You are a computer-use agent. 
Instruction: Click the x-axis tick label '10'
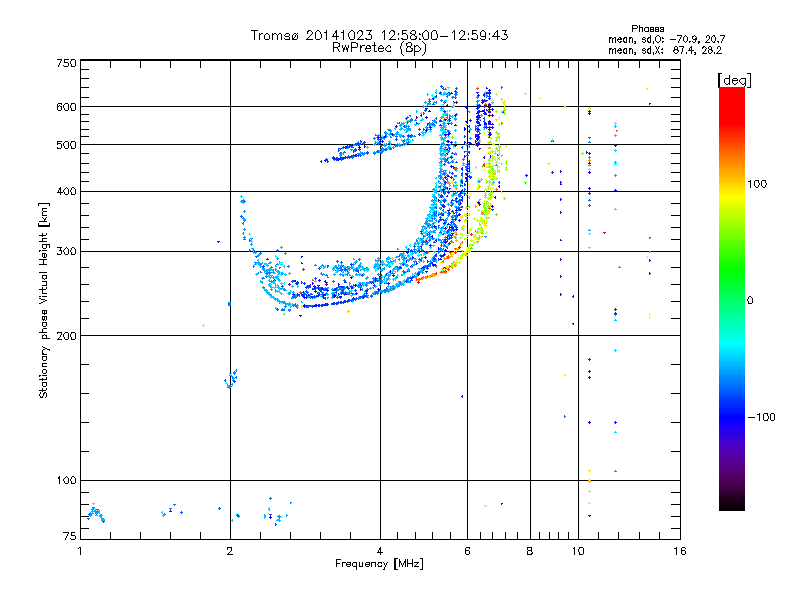(x=578, y=551)
